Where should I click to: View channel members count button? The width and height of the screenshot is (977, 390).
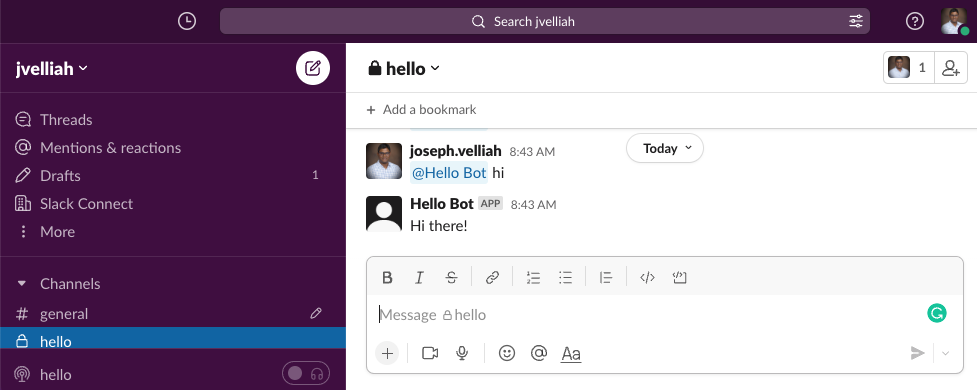[908, 67]
